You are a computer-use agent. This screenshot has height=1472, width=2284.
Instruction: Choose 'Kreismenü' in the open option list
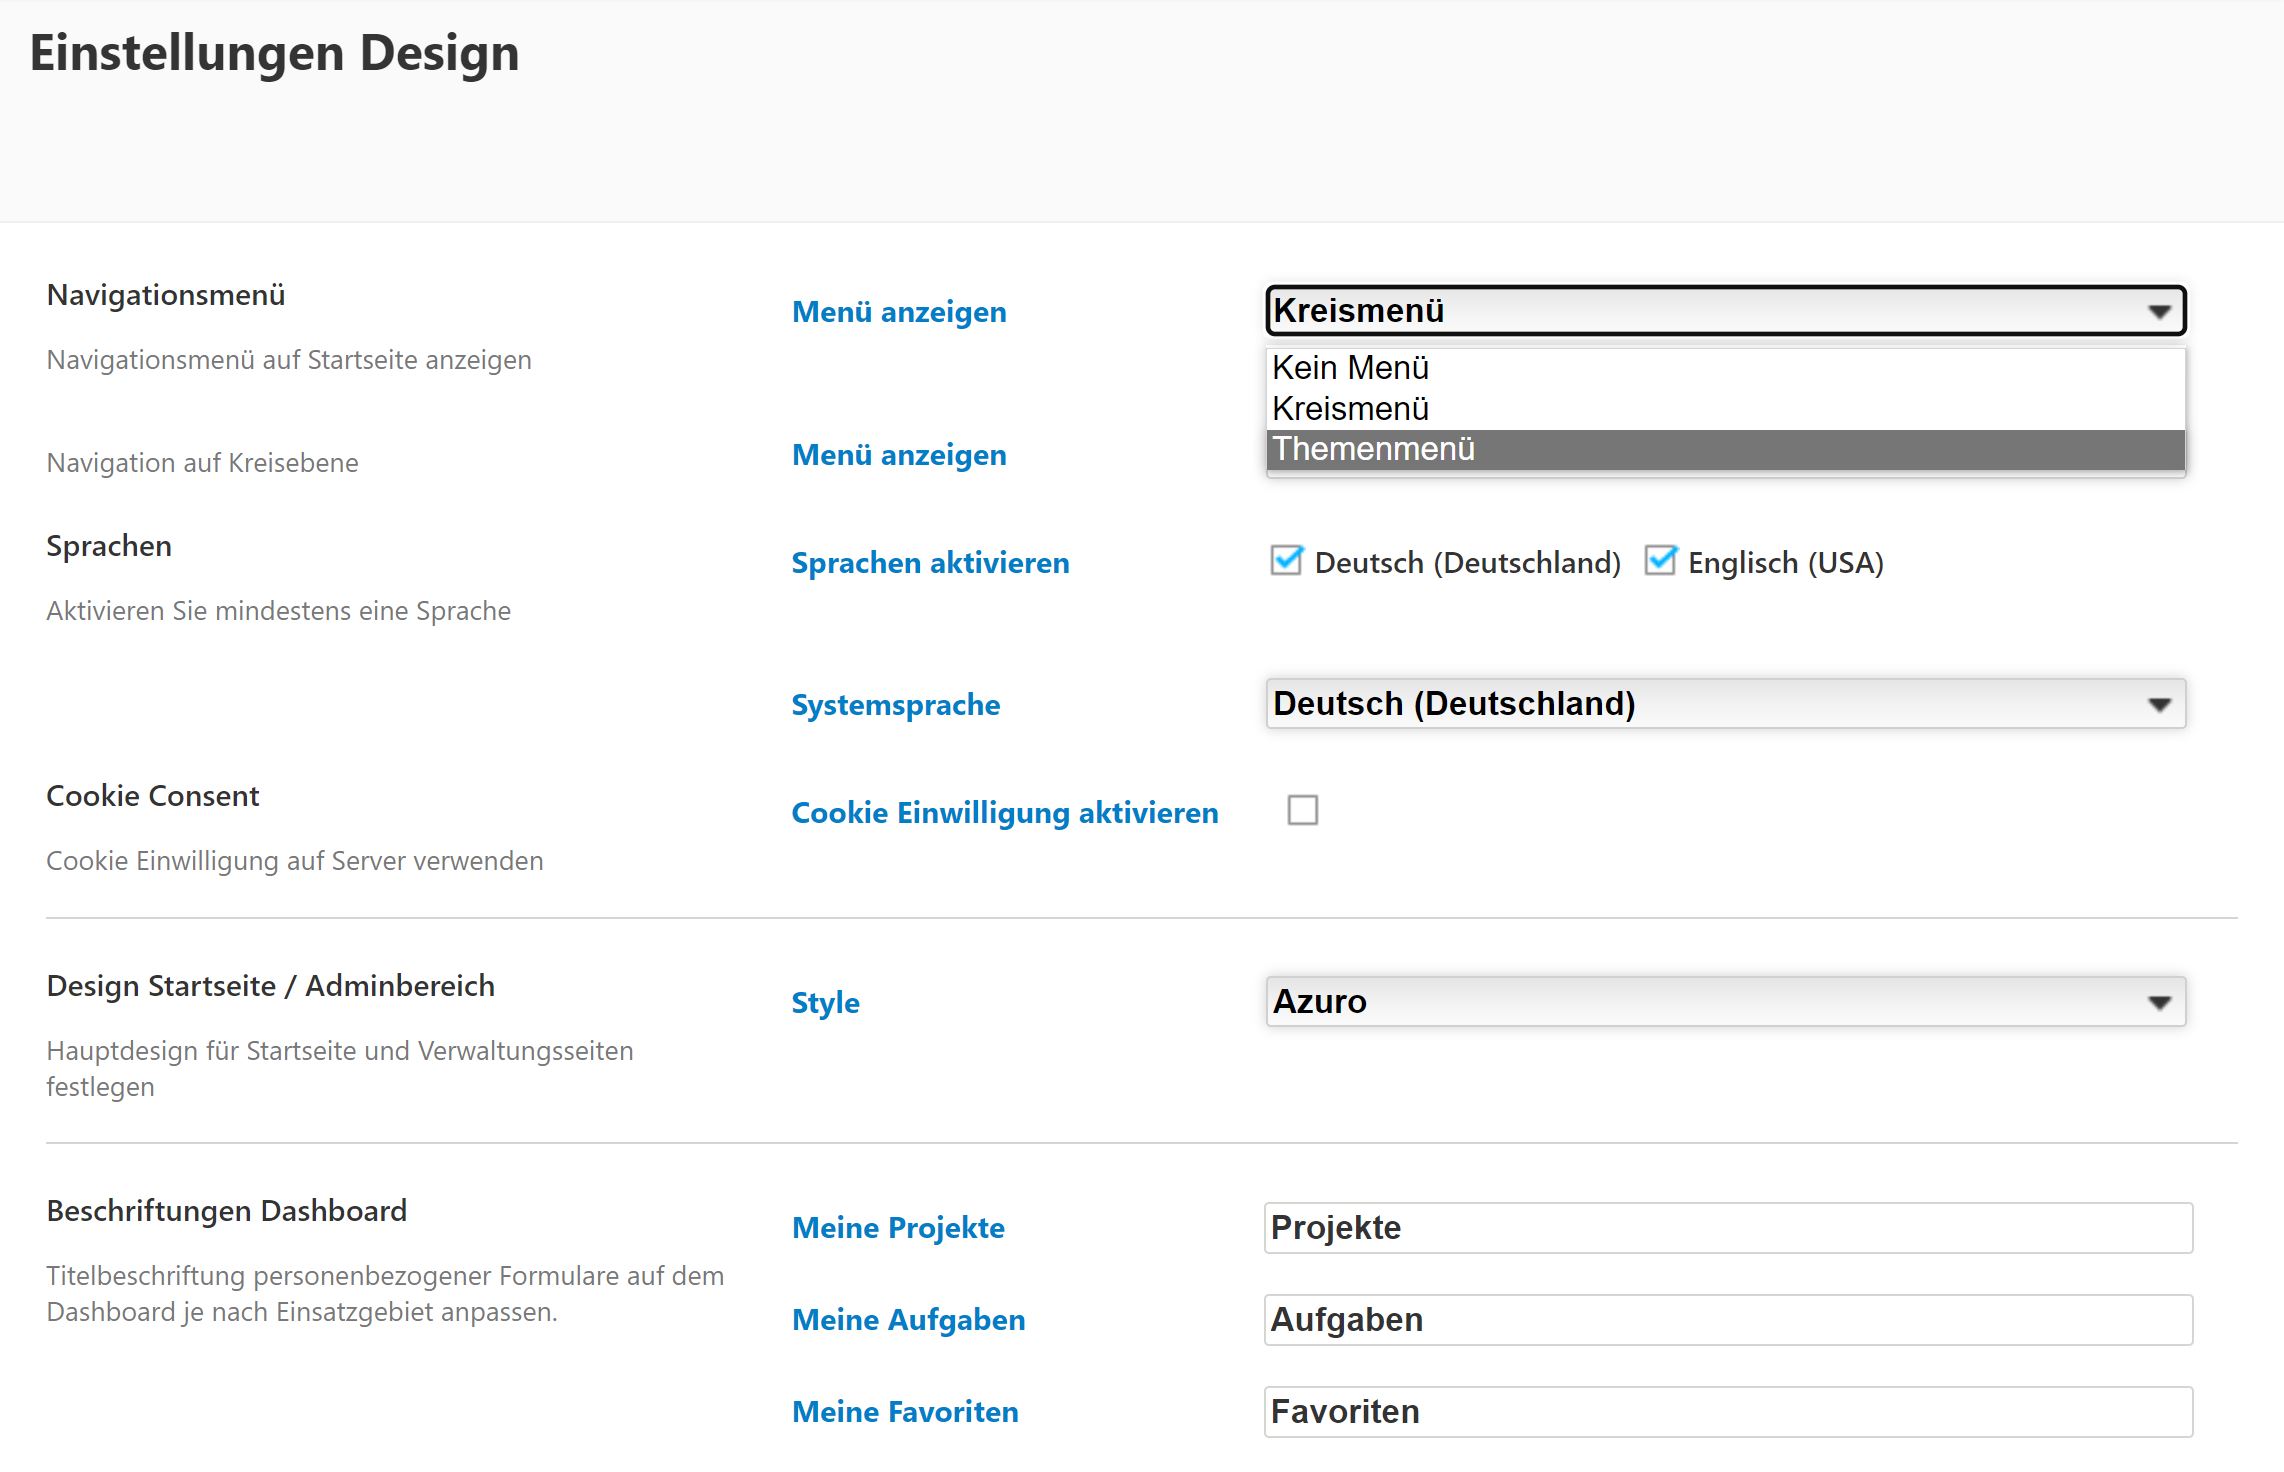(x=1725, y=409)
